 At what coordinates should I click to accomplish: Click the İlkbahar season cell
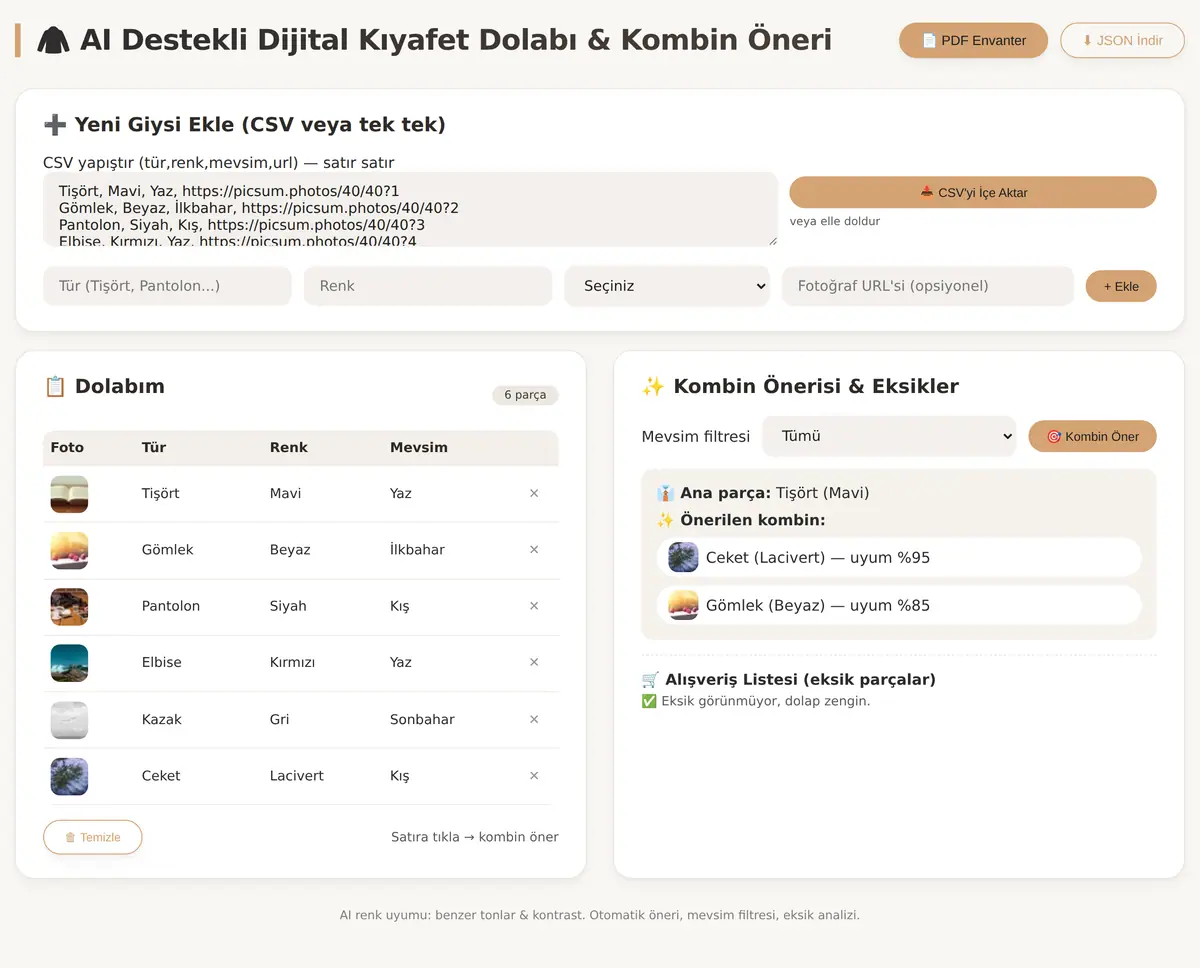pos(417,550)
